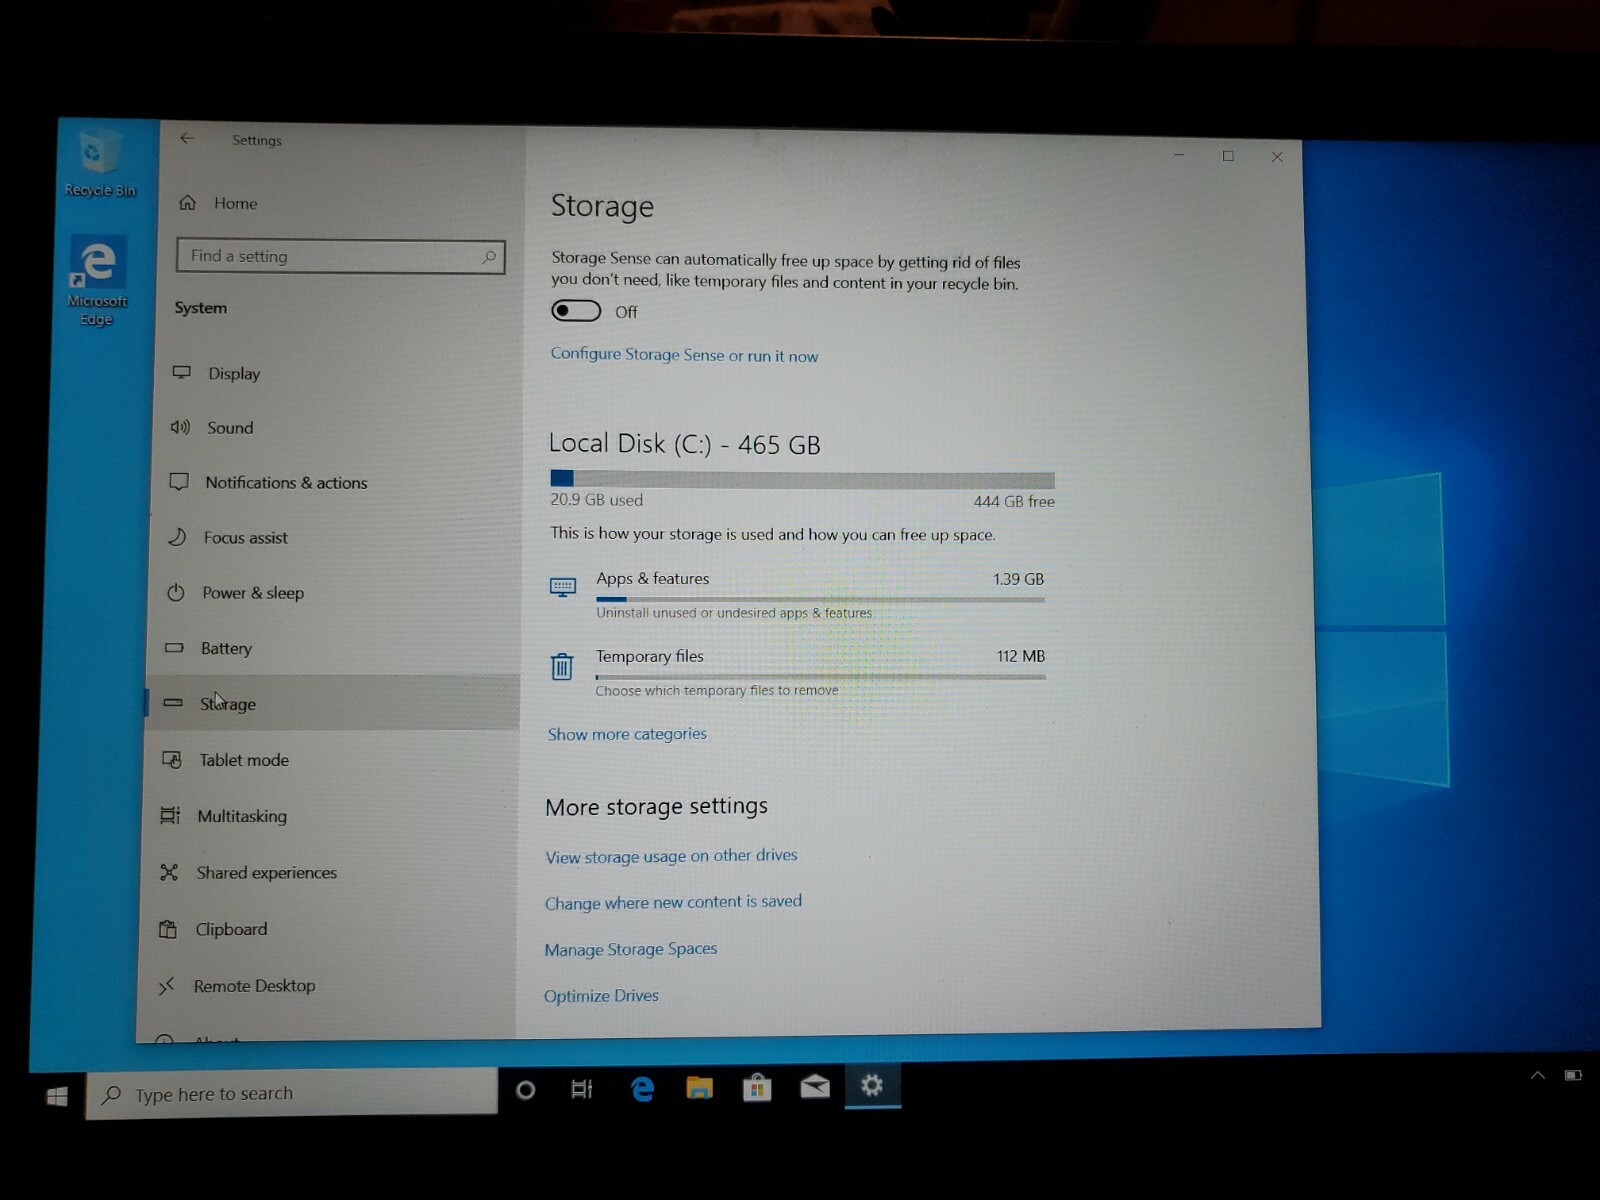Click the Temporary files trash can icon
Image resolution: width=1600 pixels, height=1200 pixels.
coord(562,666)
